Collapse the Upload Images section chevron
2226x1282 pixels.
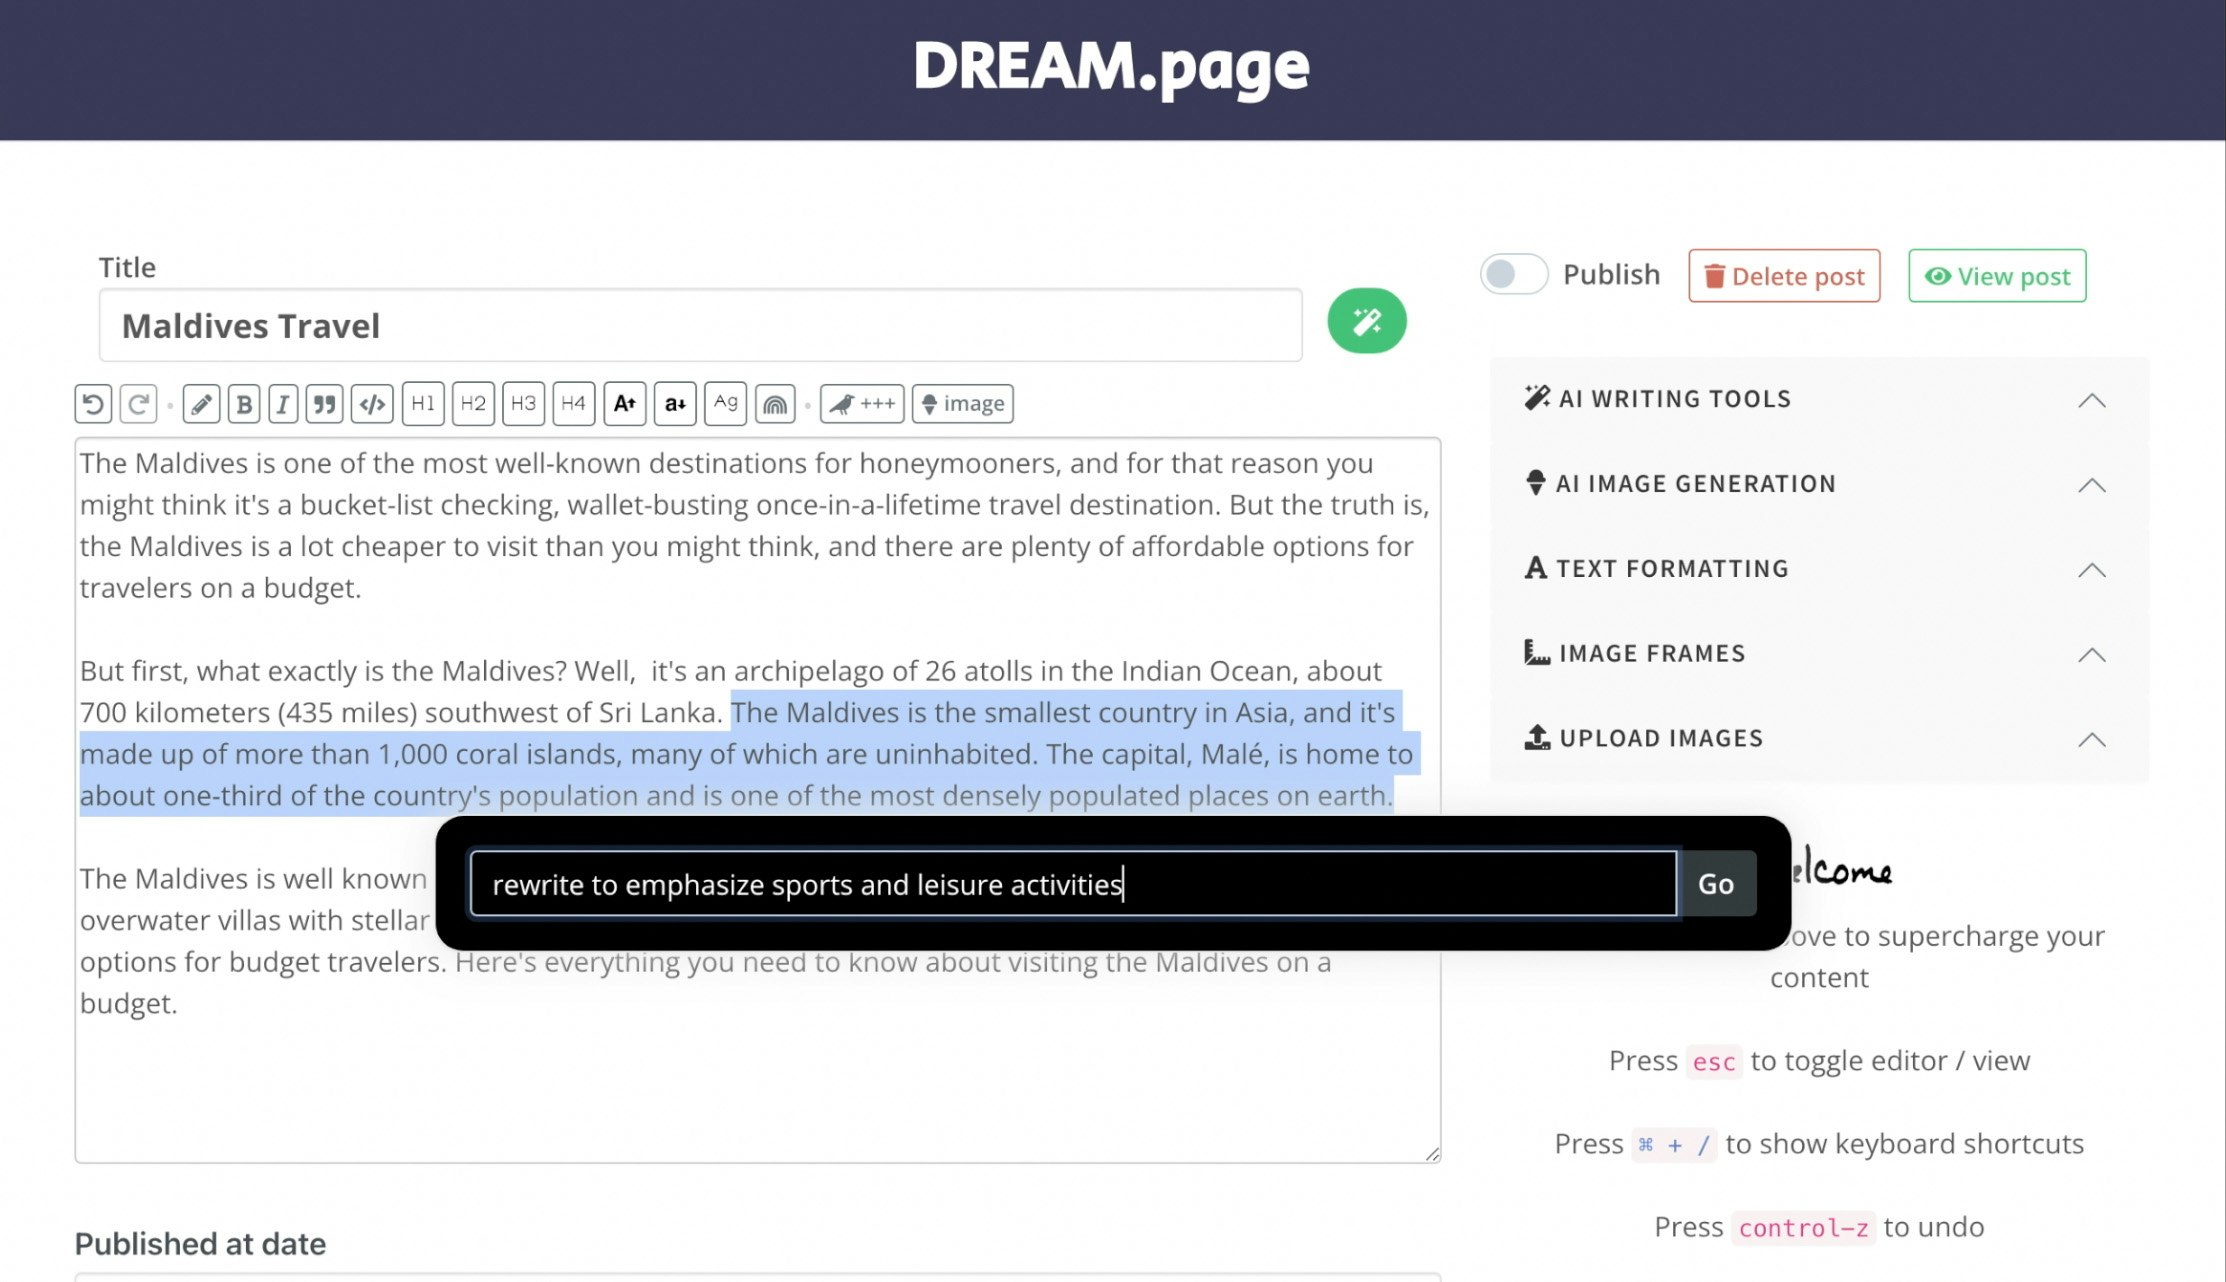2092,741
